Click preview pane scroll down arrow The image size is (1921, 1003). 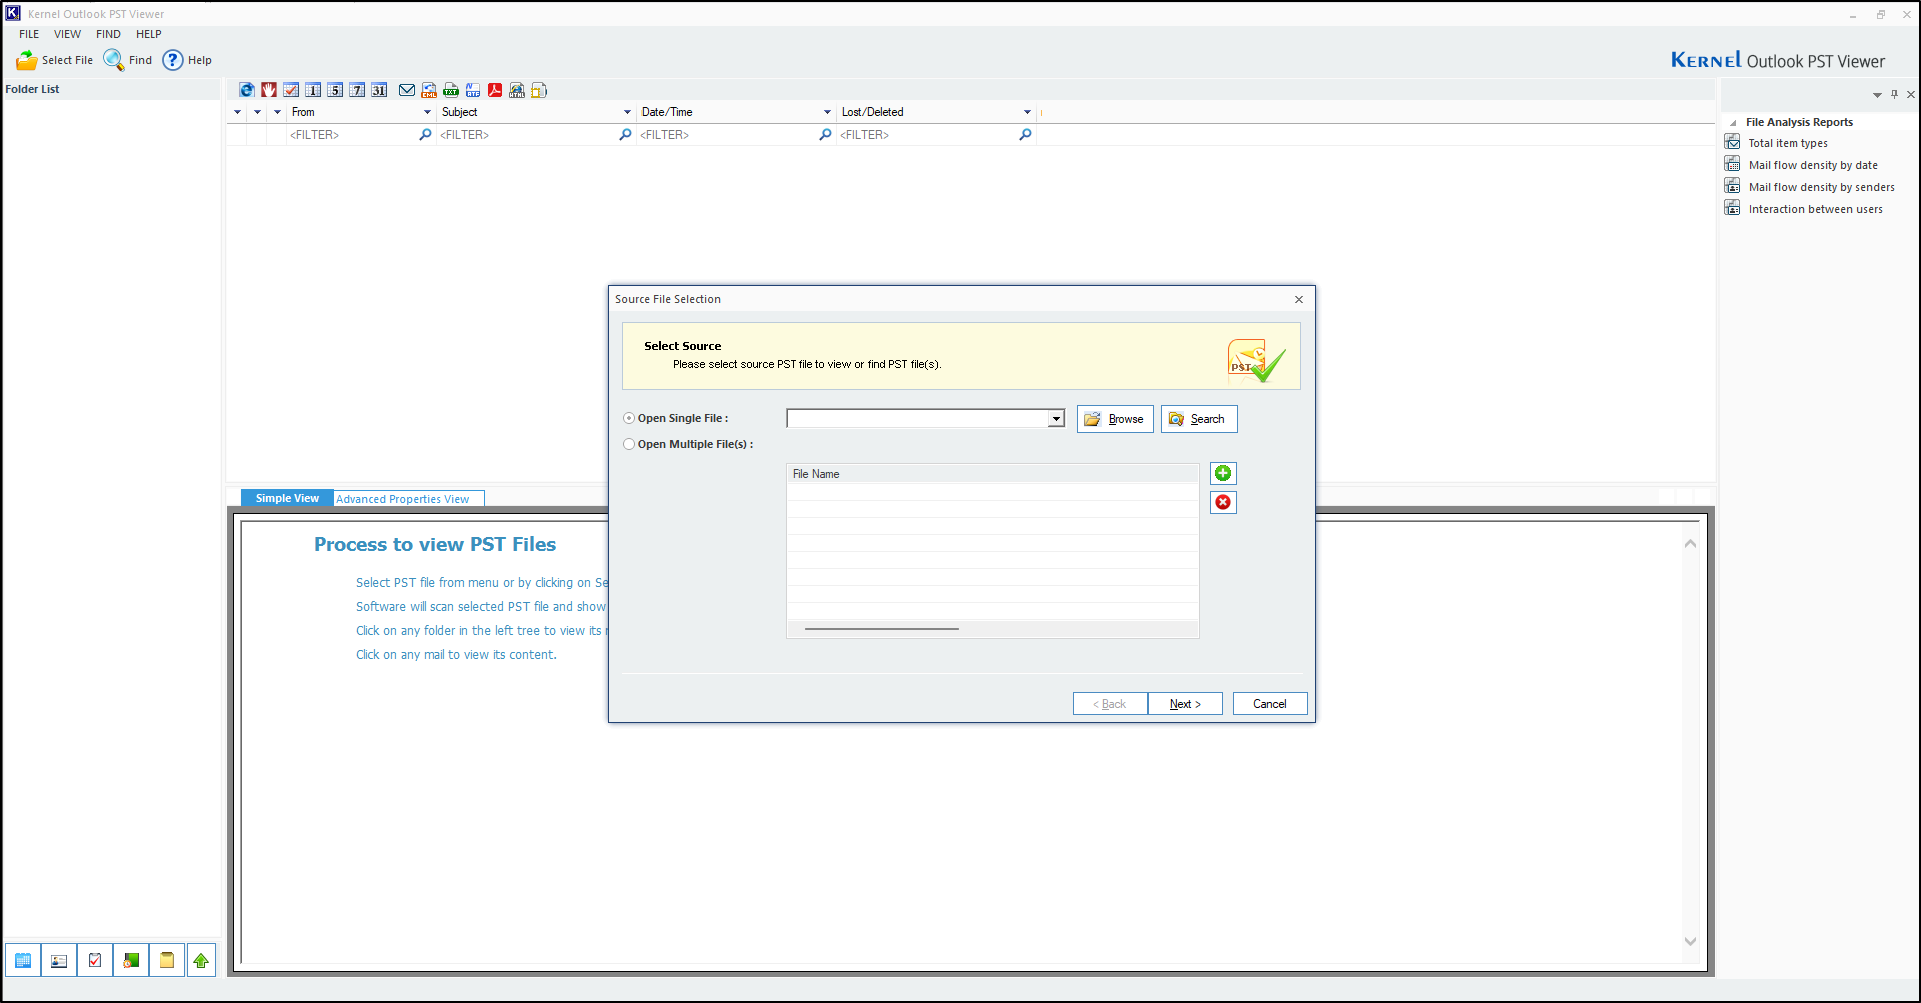1690,941
